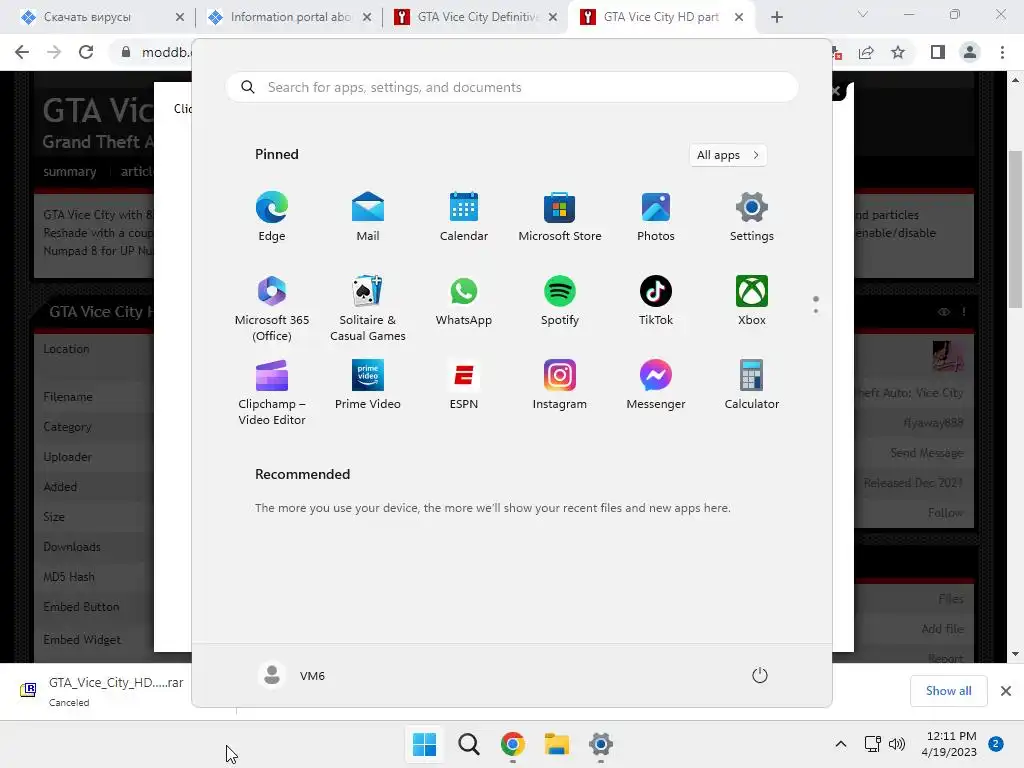Close the Скачать вирусы tab
The width and height of the screenshot is (1024, 768).
click(180, 18)
